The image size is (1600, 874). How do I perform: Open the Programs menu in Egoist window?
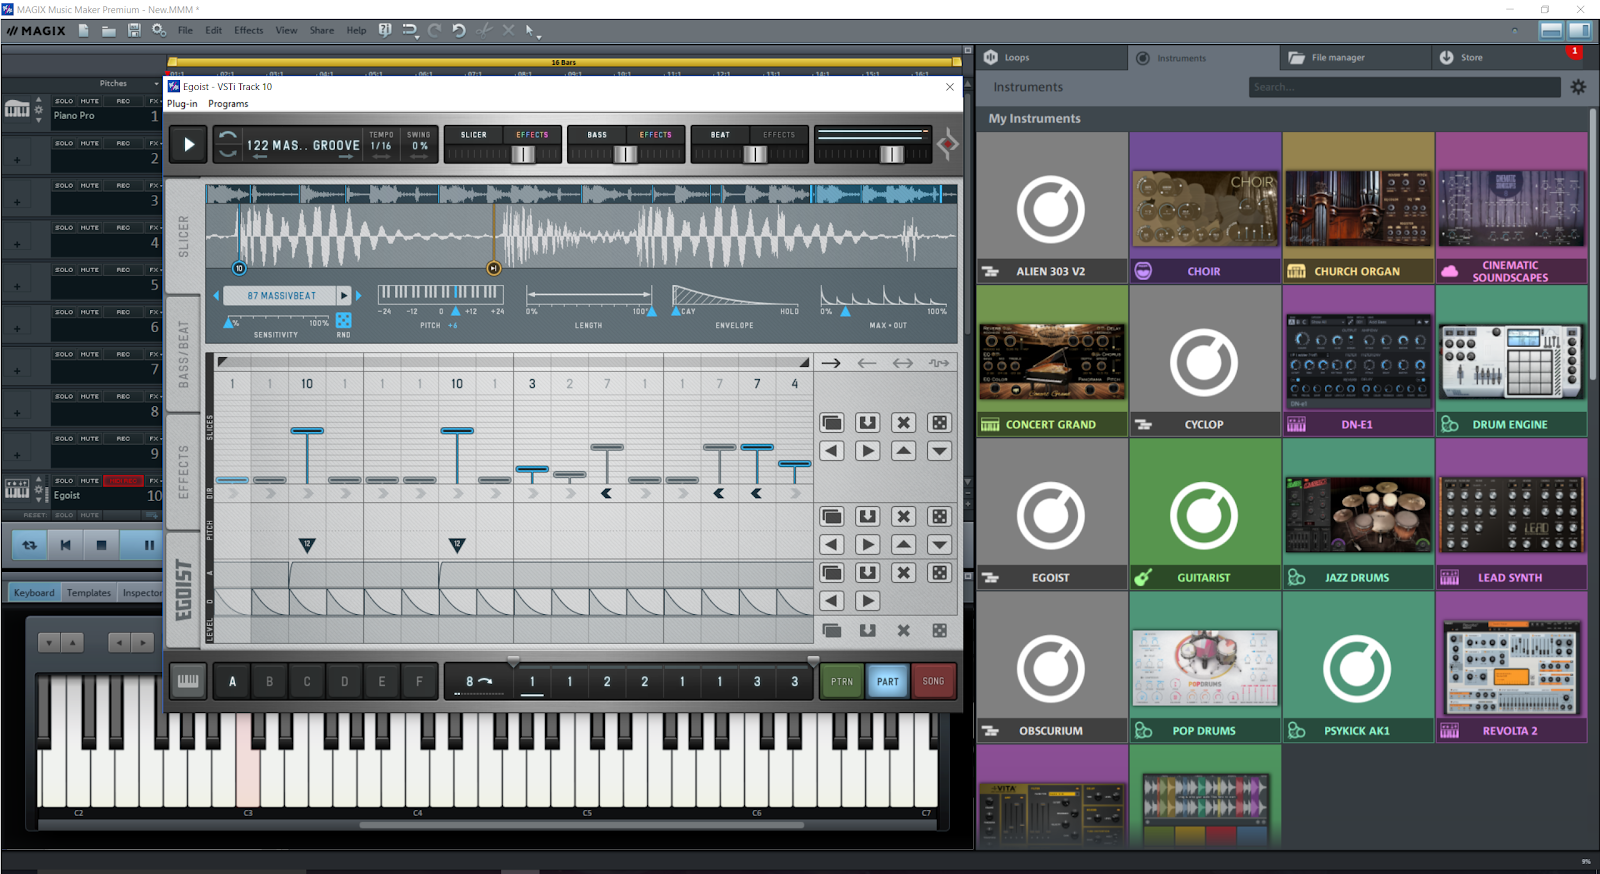(x=228, y=104)
